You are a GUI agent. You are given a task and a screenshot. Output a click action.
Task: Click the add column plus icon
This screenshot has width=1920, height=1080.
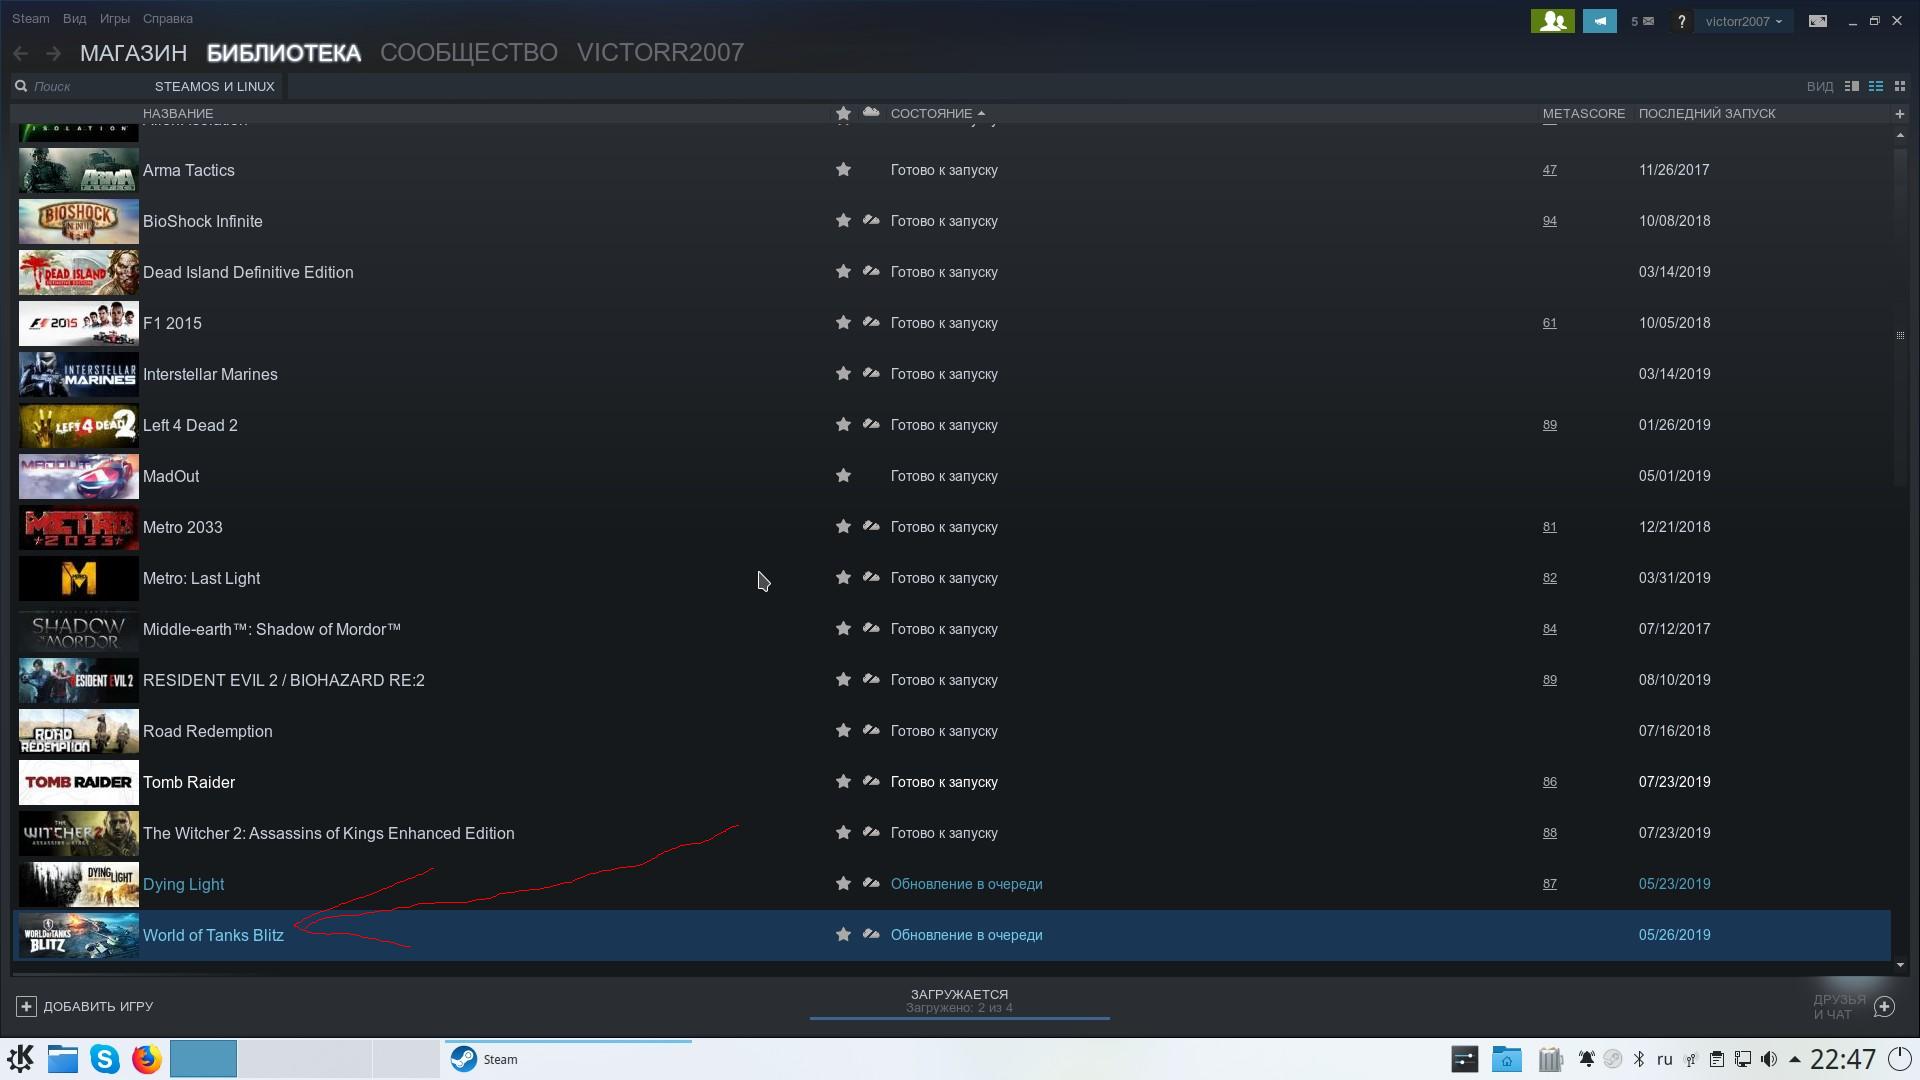click(x=1900, y=114)
